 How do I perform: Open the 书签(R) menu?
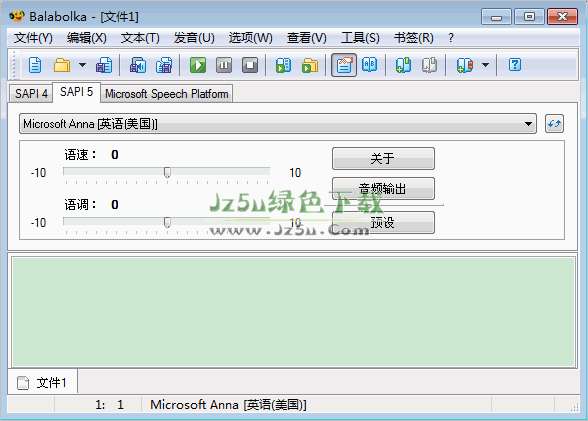(x=414, y=38)
